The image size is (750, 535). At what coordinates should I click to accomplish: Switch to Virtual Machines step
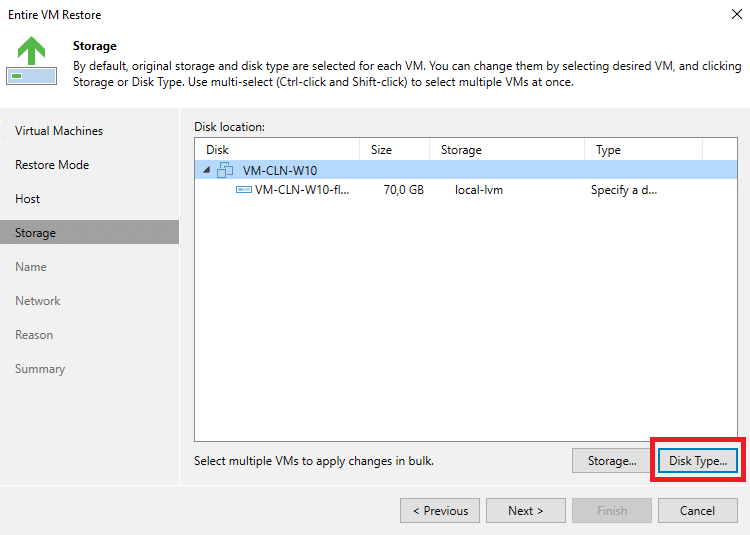pyautogui.click(x=59, y=131)
